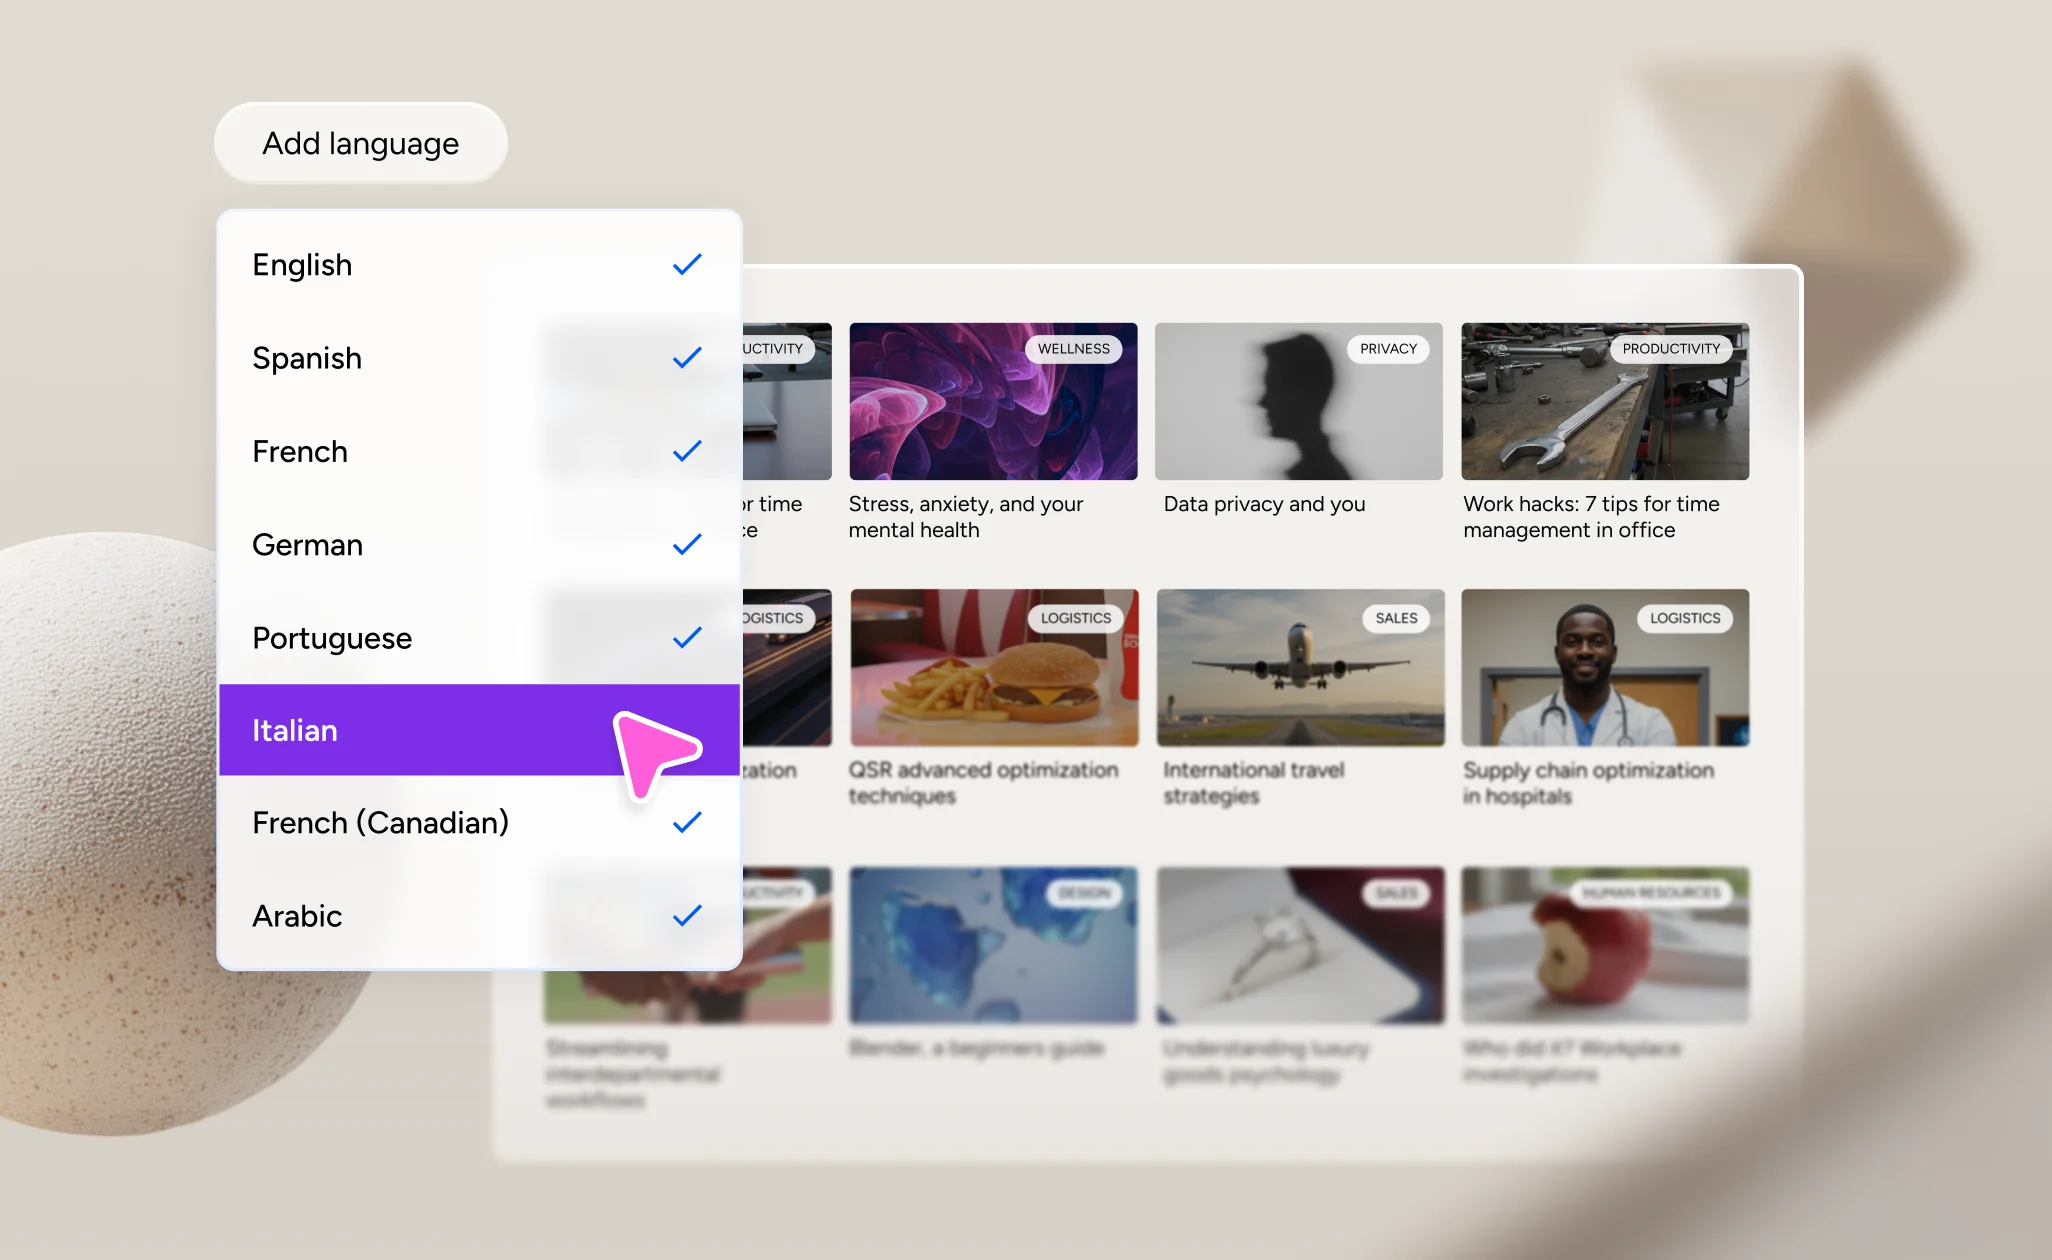Image resolution: width=2052 pixels, height=1260 pixels.
Task: Toggle the checkmark beside German
Action: pos(687,545)
